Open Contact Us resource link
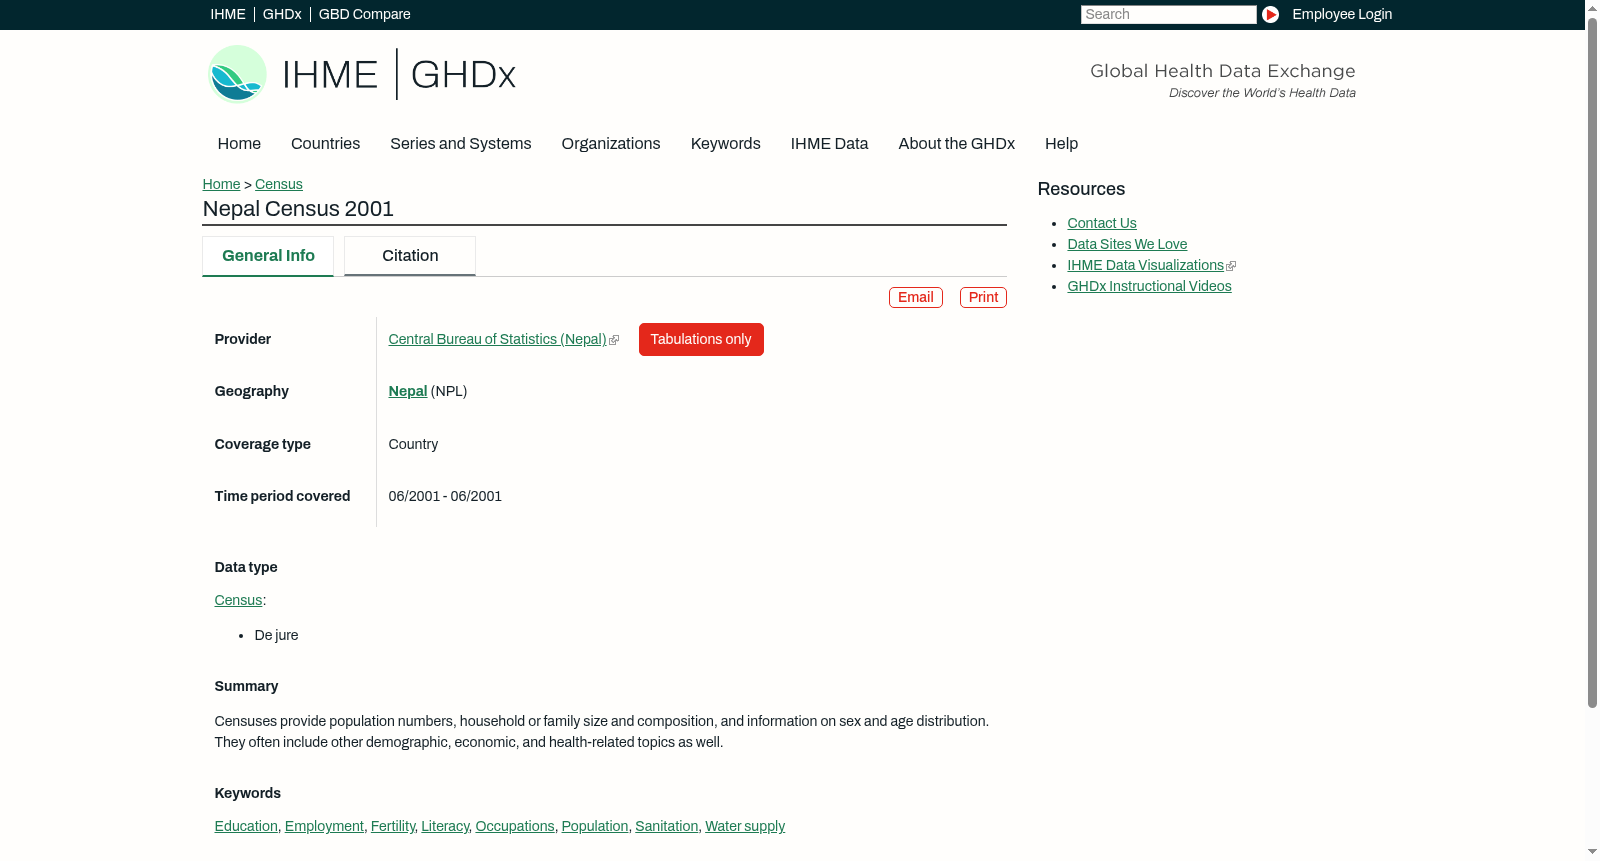The height and width of the screenshot is (861, 1600). tap(1102, 223)
